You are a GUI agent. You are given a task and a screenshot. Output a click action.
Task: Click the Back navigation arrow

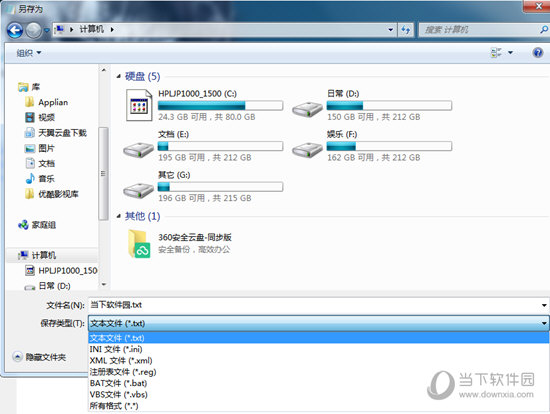pos(15,31)
